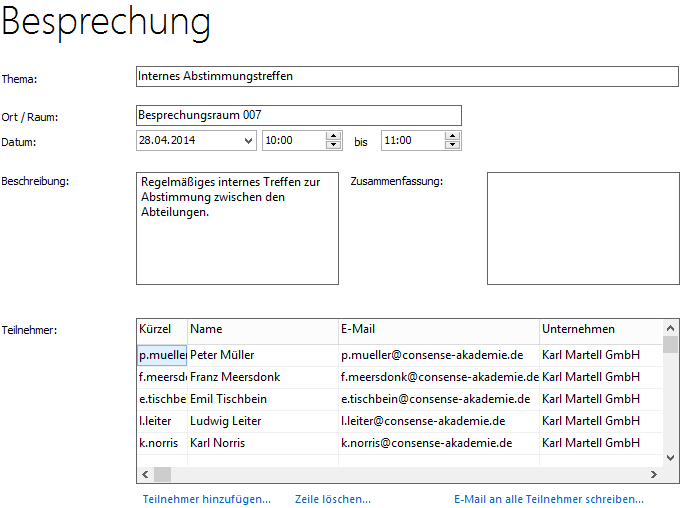Open the Datum date dropdown
The height and width of the screenshot is (508, 686).
click(248, 141)
